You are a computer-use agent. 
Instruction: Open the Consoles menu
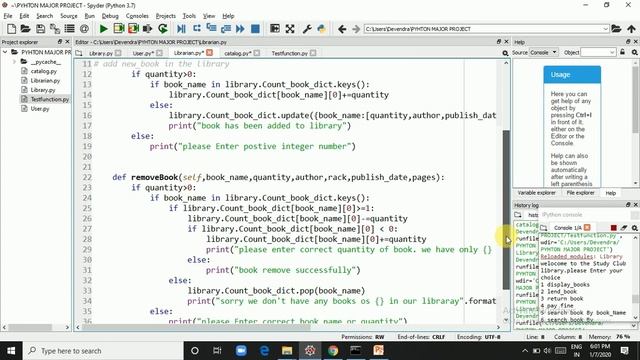click(137, 16)
